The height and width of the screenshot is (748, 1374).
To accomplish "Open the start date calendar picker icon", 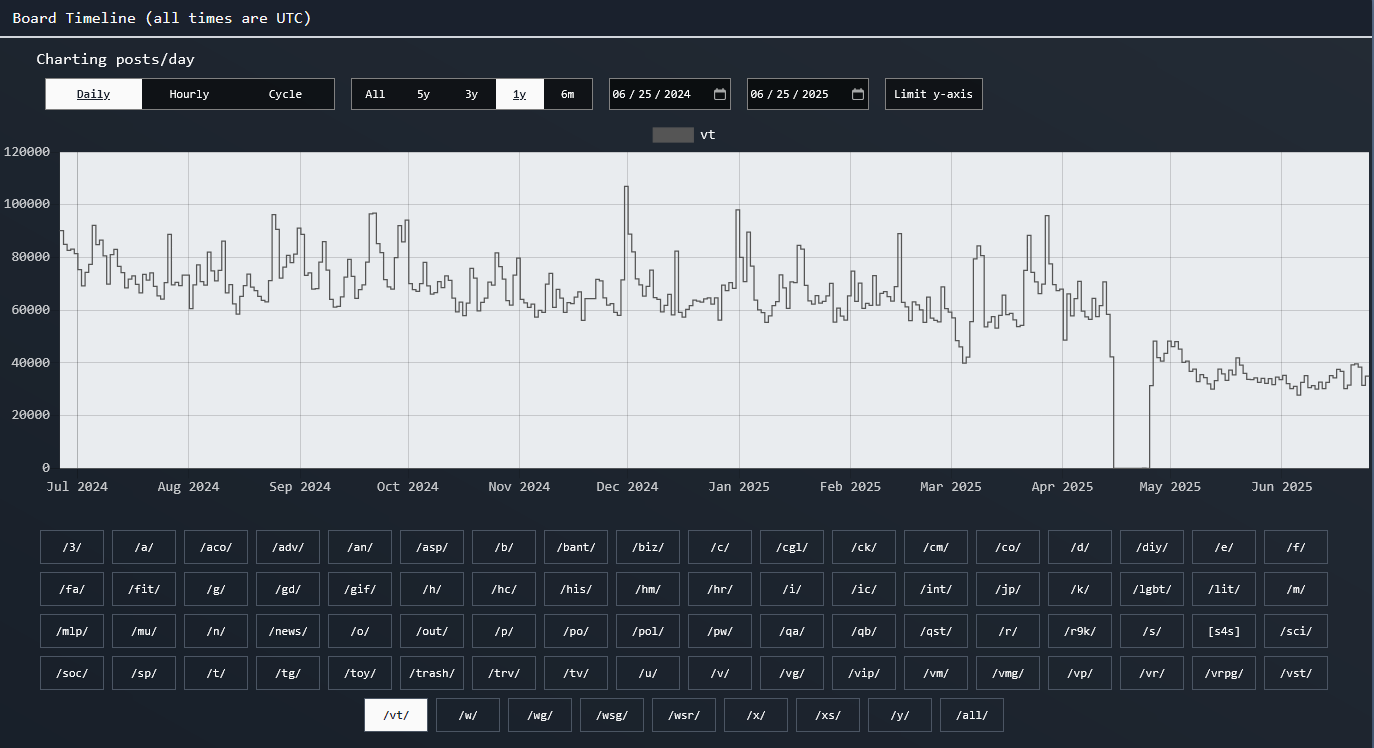I will pyautogui.click(x=720, y=94).
